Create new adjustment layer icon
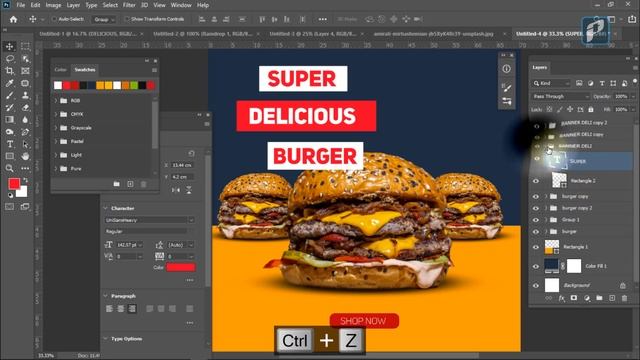Image resolution: width=640 pixels, height=360 pixels. (x=587, y=298)
